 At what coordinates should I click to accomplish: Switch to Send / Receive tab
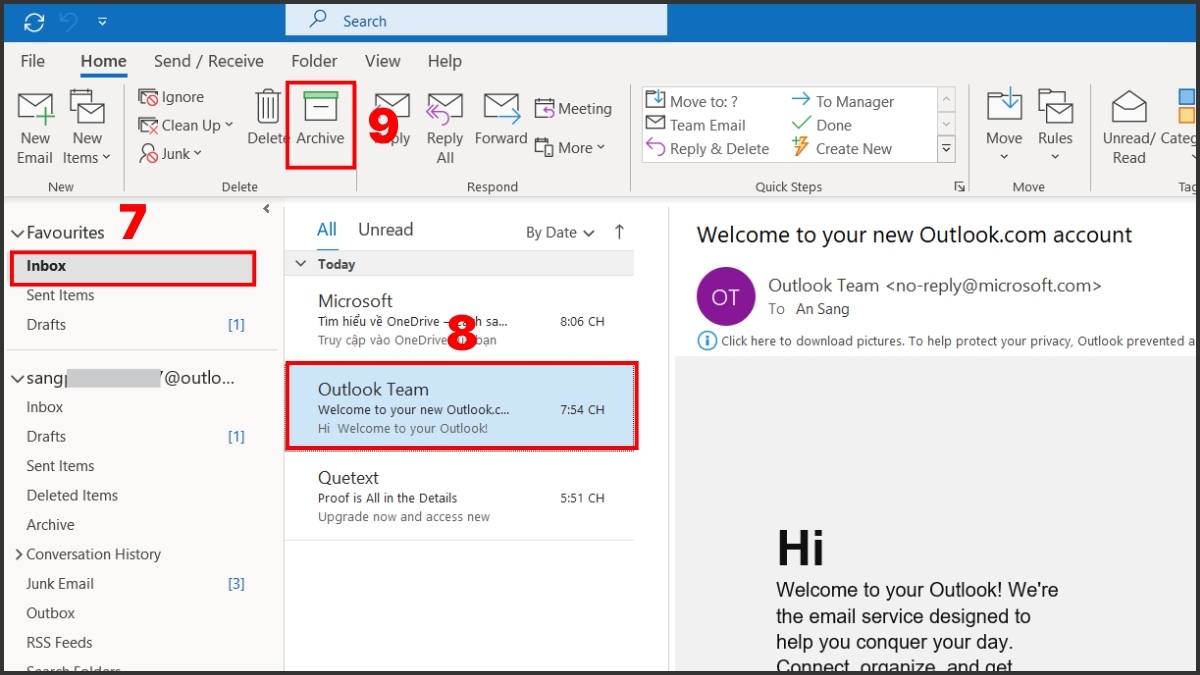pyautogui.click(x=210, y=61)
